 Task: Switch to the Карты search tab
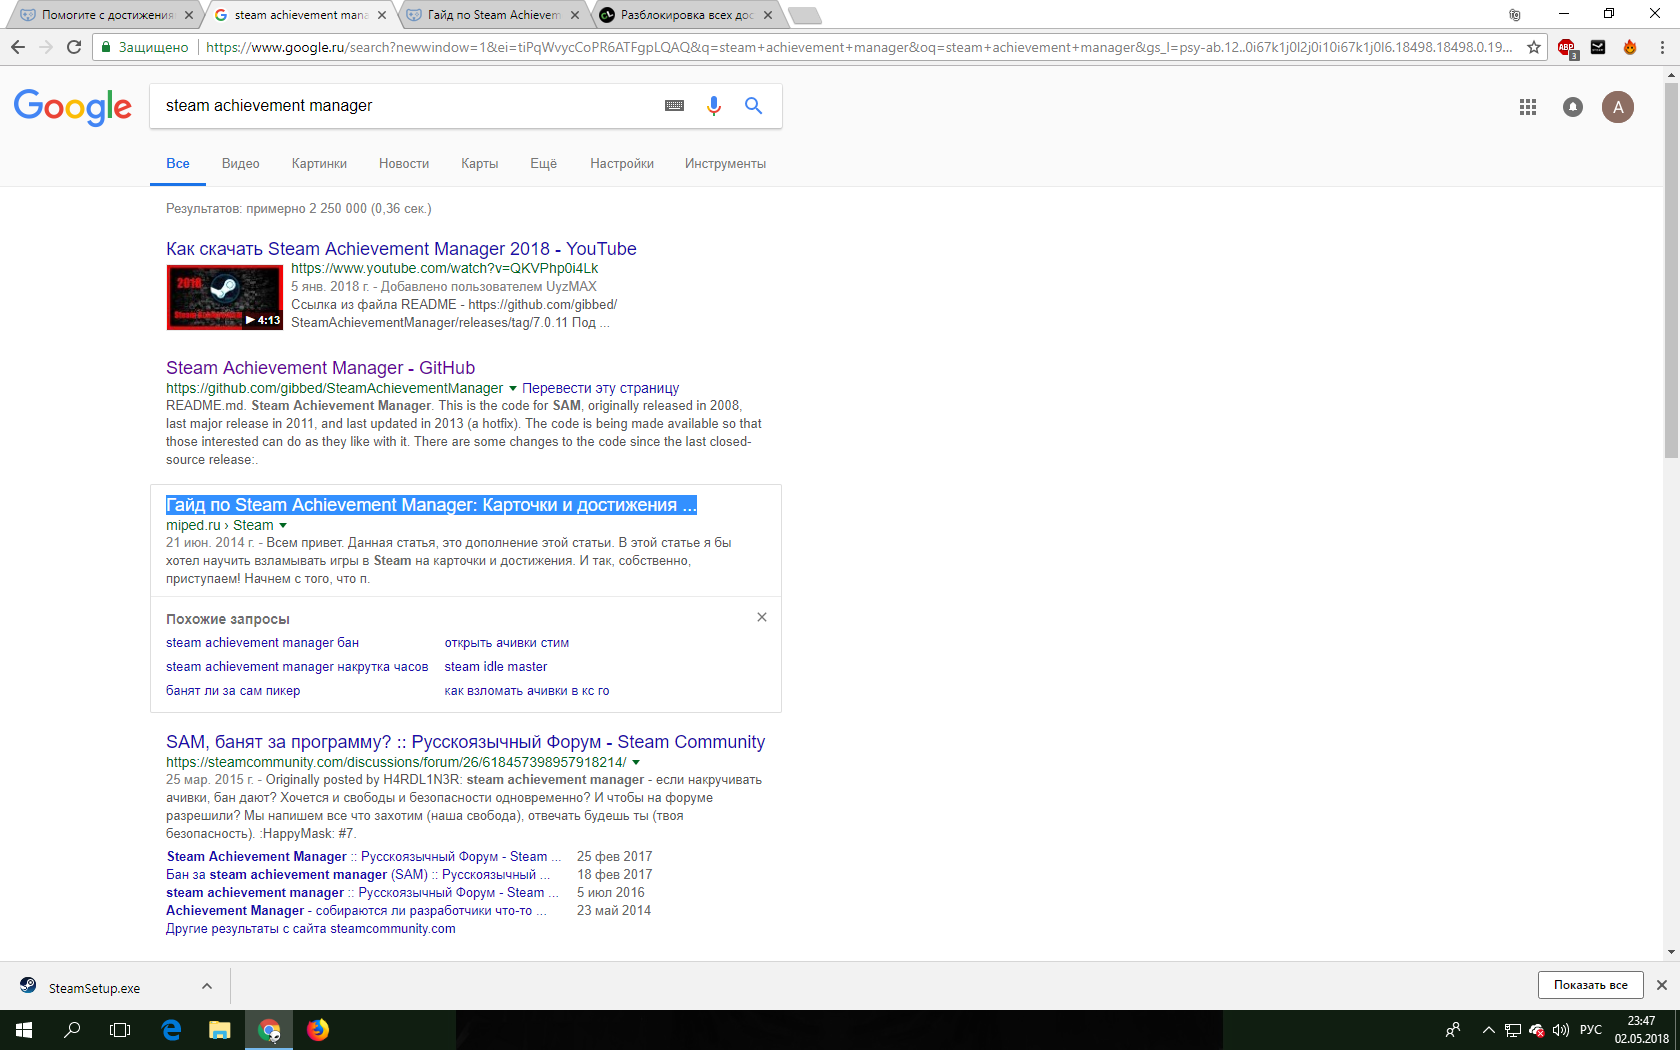(x=480, y=163)
